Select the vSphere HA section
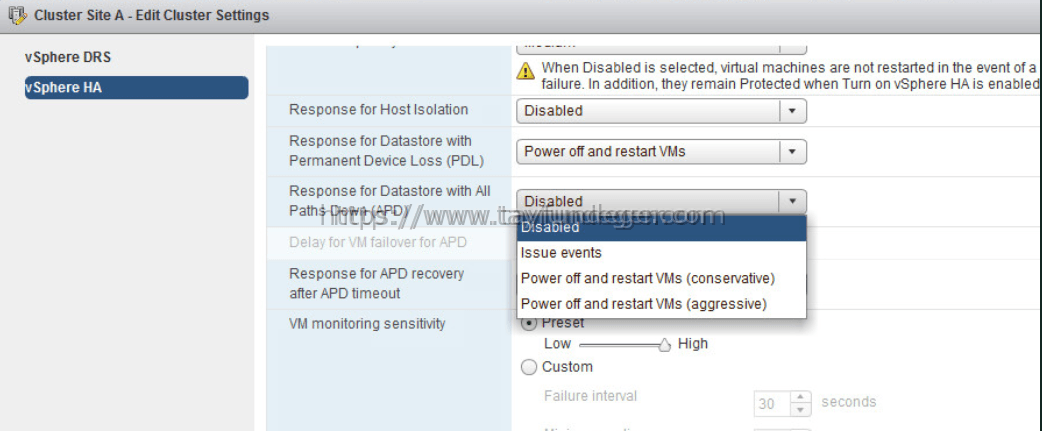The height and width of the screenshot is (431, 1042). (x=136, y=87)
